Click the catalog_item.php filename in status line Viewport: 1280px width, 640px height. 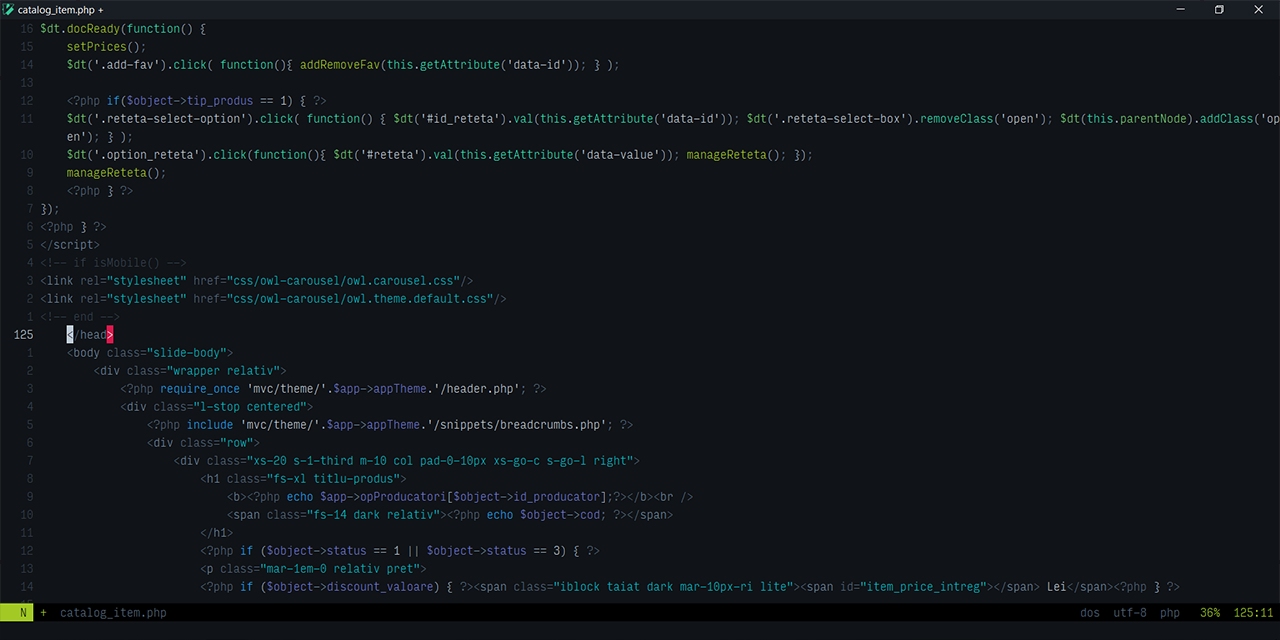113,612
